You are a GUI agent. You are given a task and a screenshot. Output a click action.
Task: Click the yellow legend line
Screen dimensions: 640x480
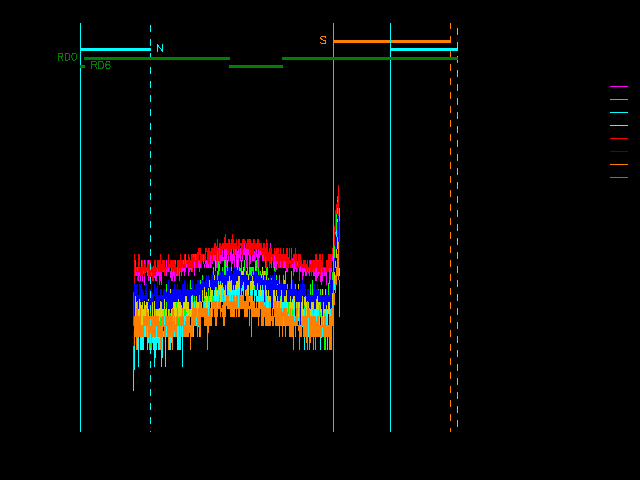coord(619,126)
